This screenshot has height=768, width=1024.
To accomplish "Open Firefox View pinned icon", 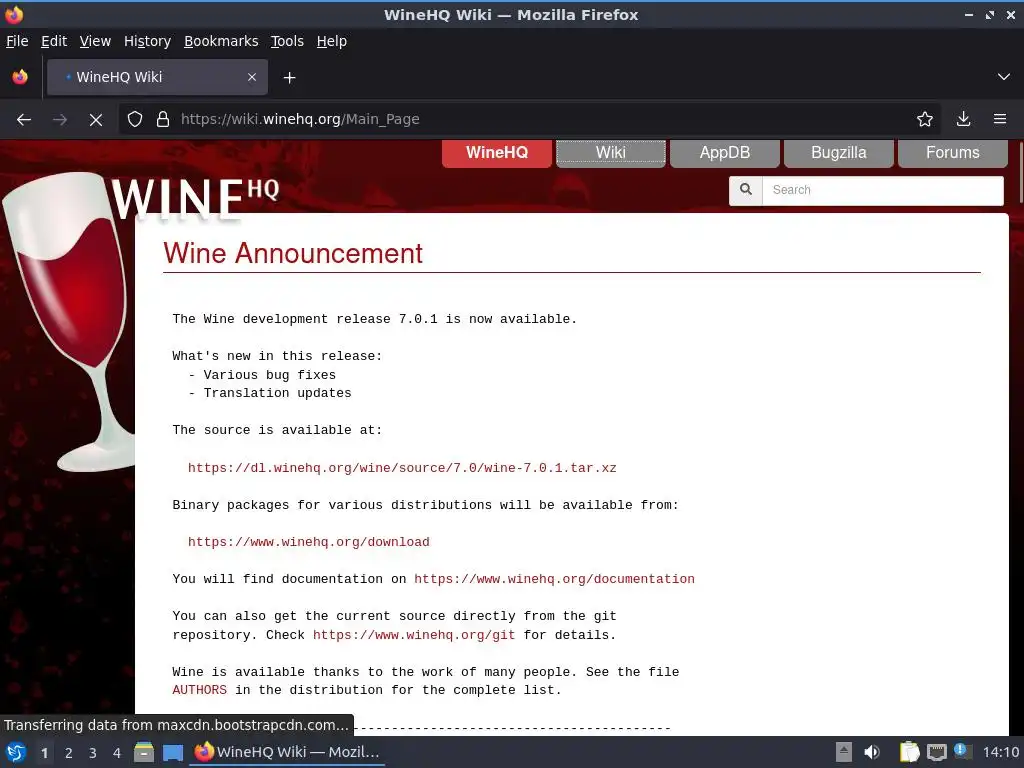I will point(20,77).
